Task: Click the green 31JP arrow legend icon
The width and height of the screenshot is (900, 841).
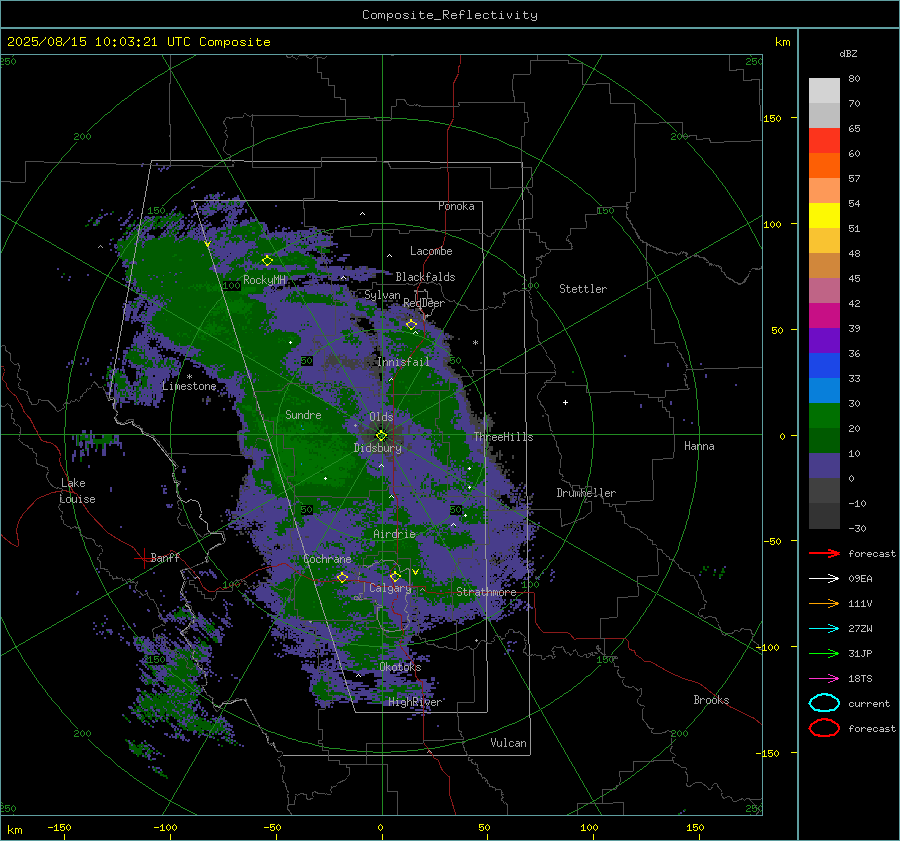Action: coord(824,653)
